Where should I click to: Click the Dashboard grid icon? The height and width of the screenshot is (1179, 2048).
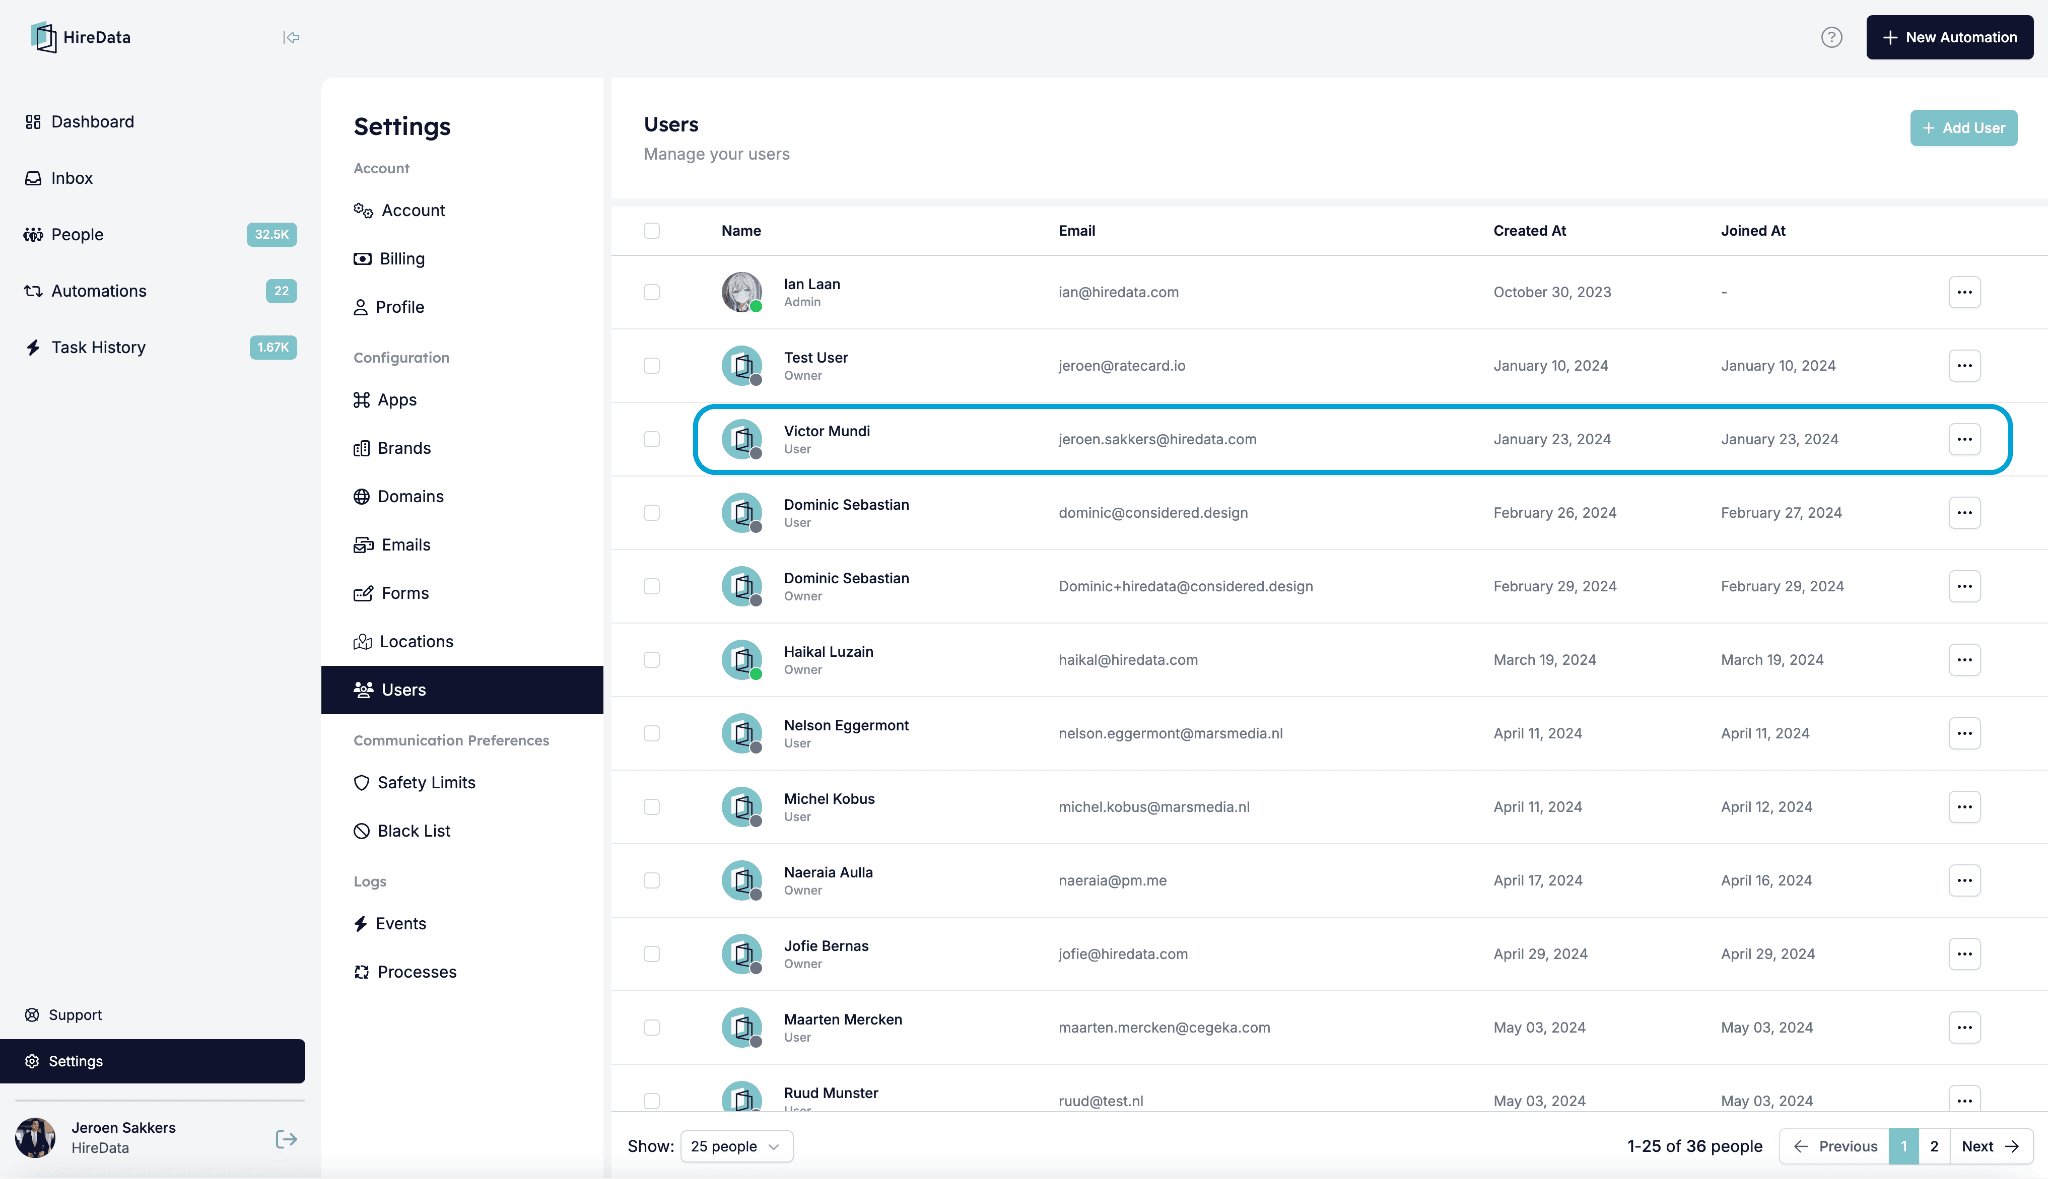[33, 122]
